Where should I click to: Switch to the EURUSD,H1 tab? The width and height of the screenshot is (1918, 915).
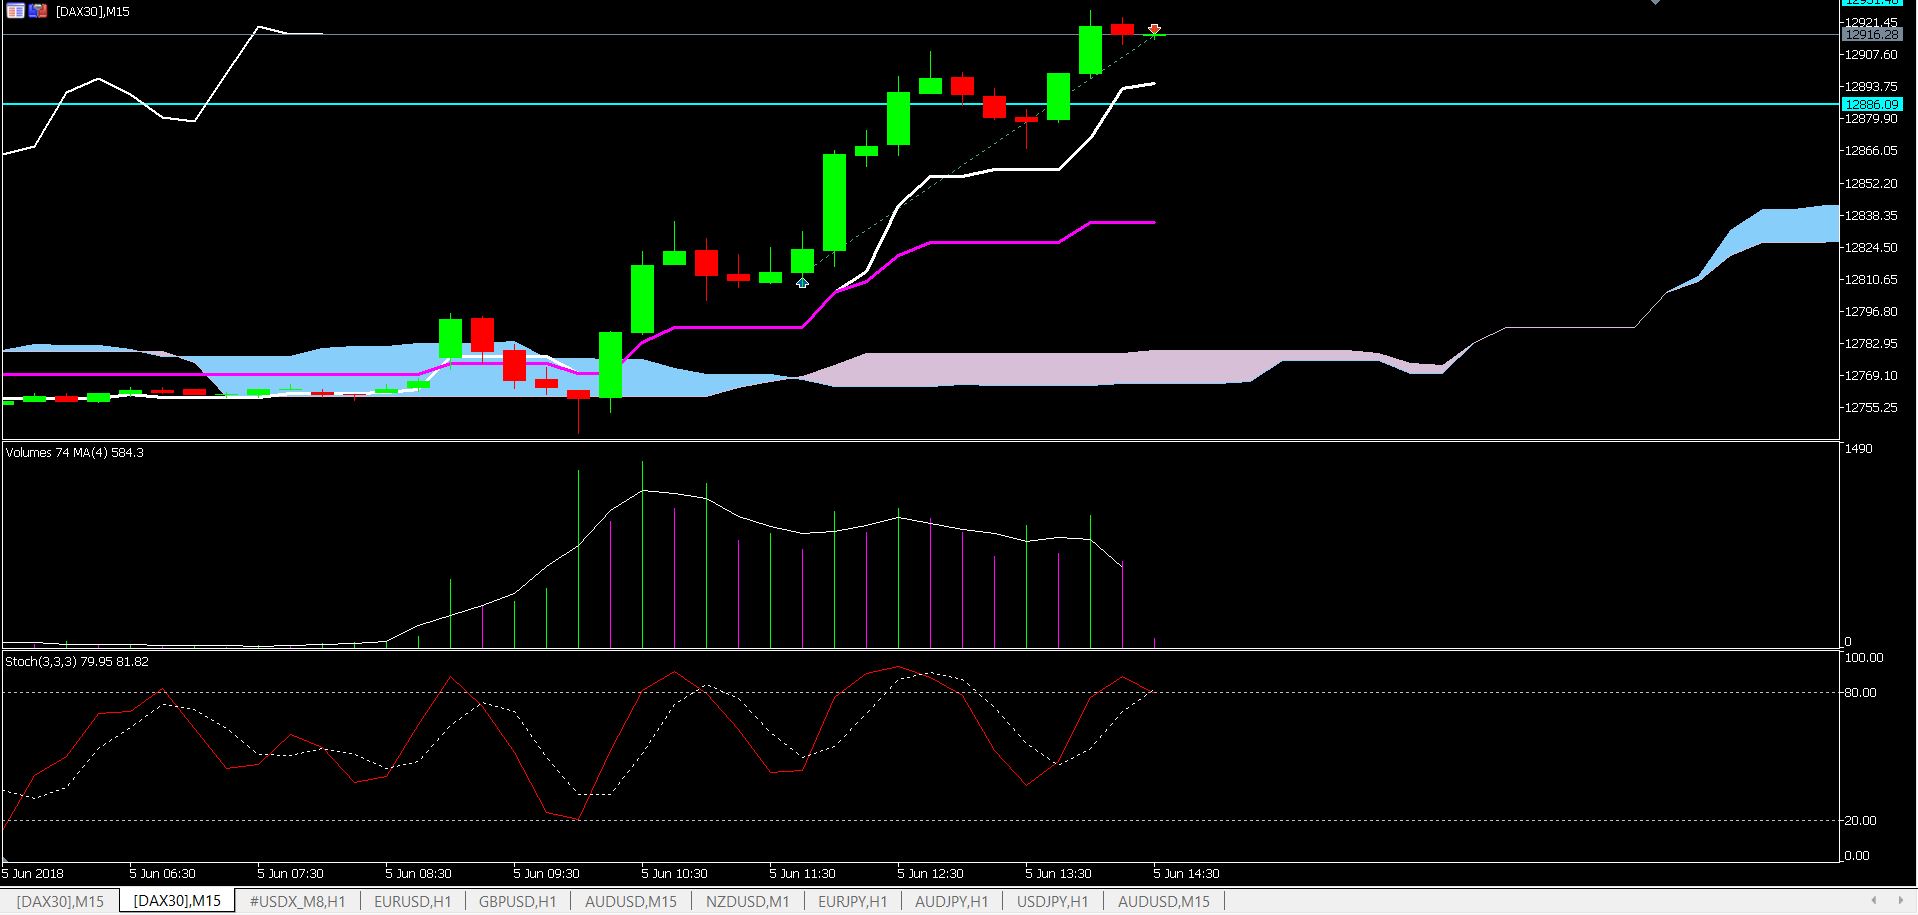(x=412, y=901)
